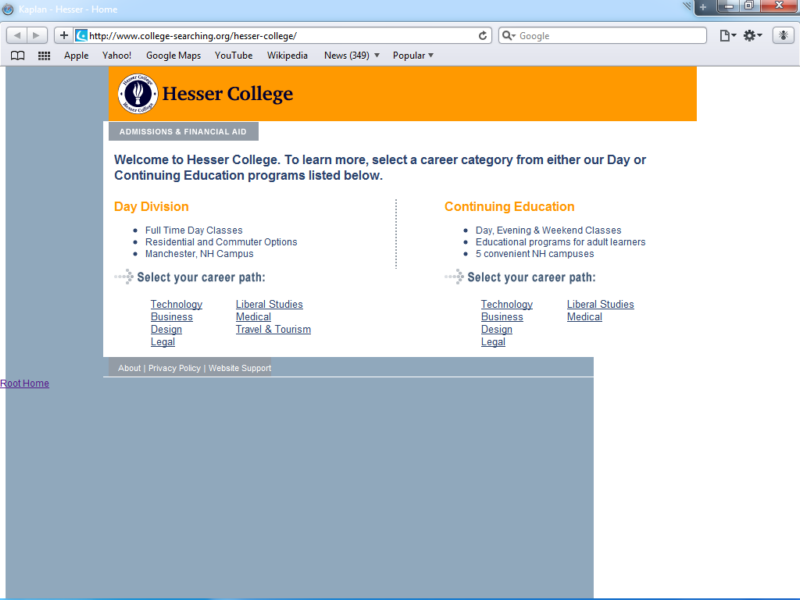This screenshot has height=600, width=800.
Task: Open Day Division Legal link
Action: coord(163,342)
